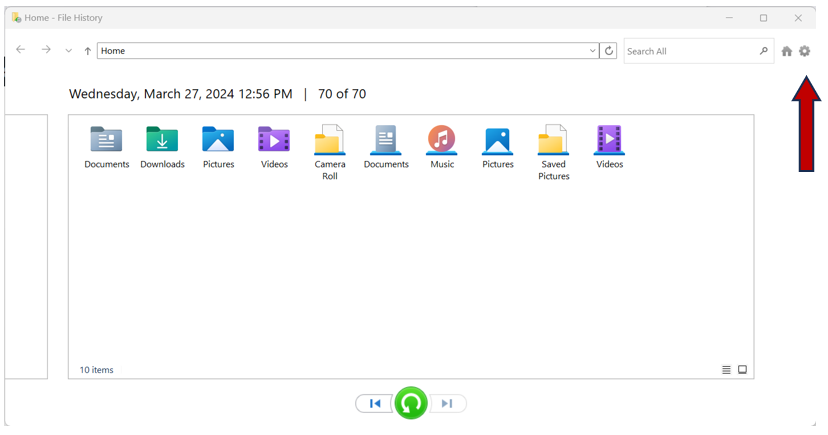Switch to details list view

[726, 370]
